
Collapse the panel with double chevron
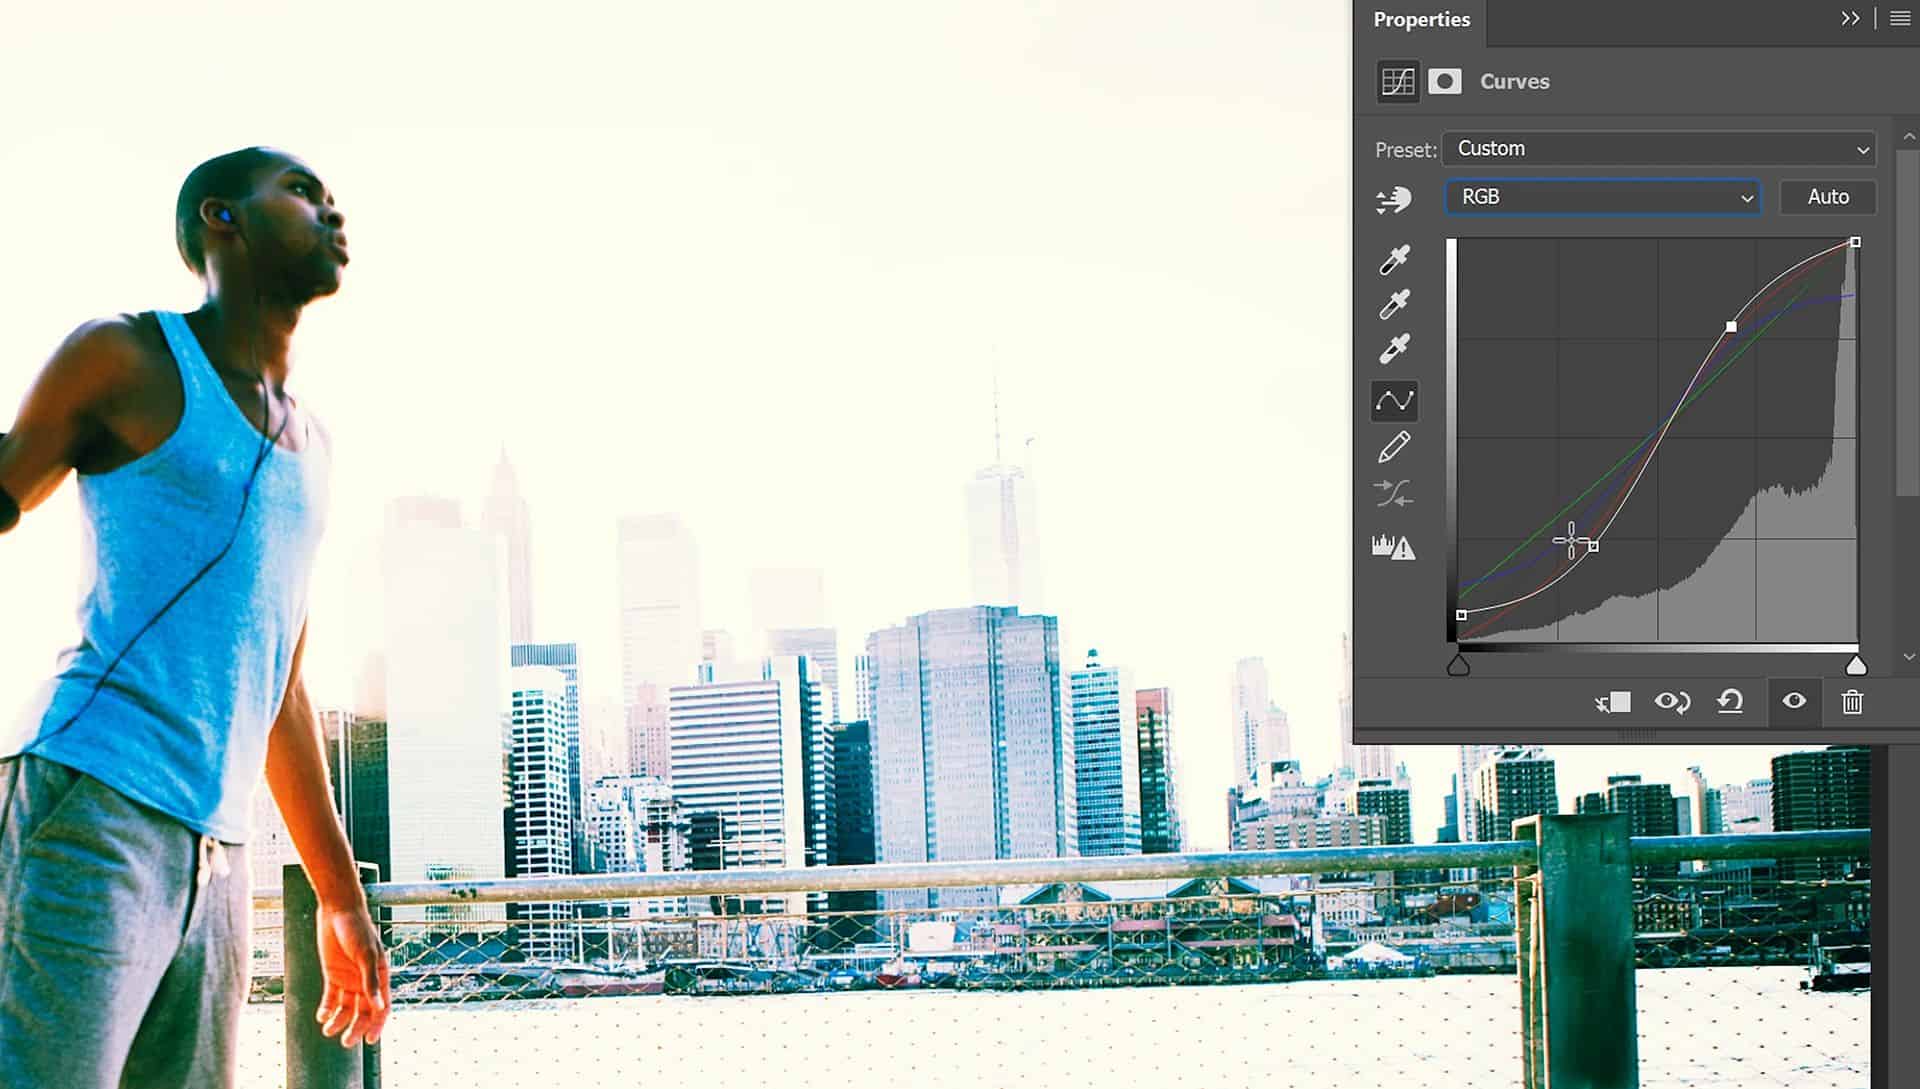pos(1850,19)
